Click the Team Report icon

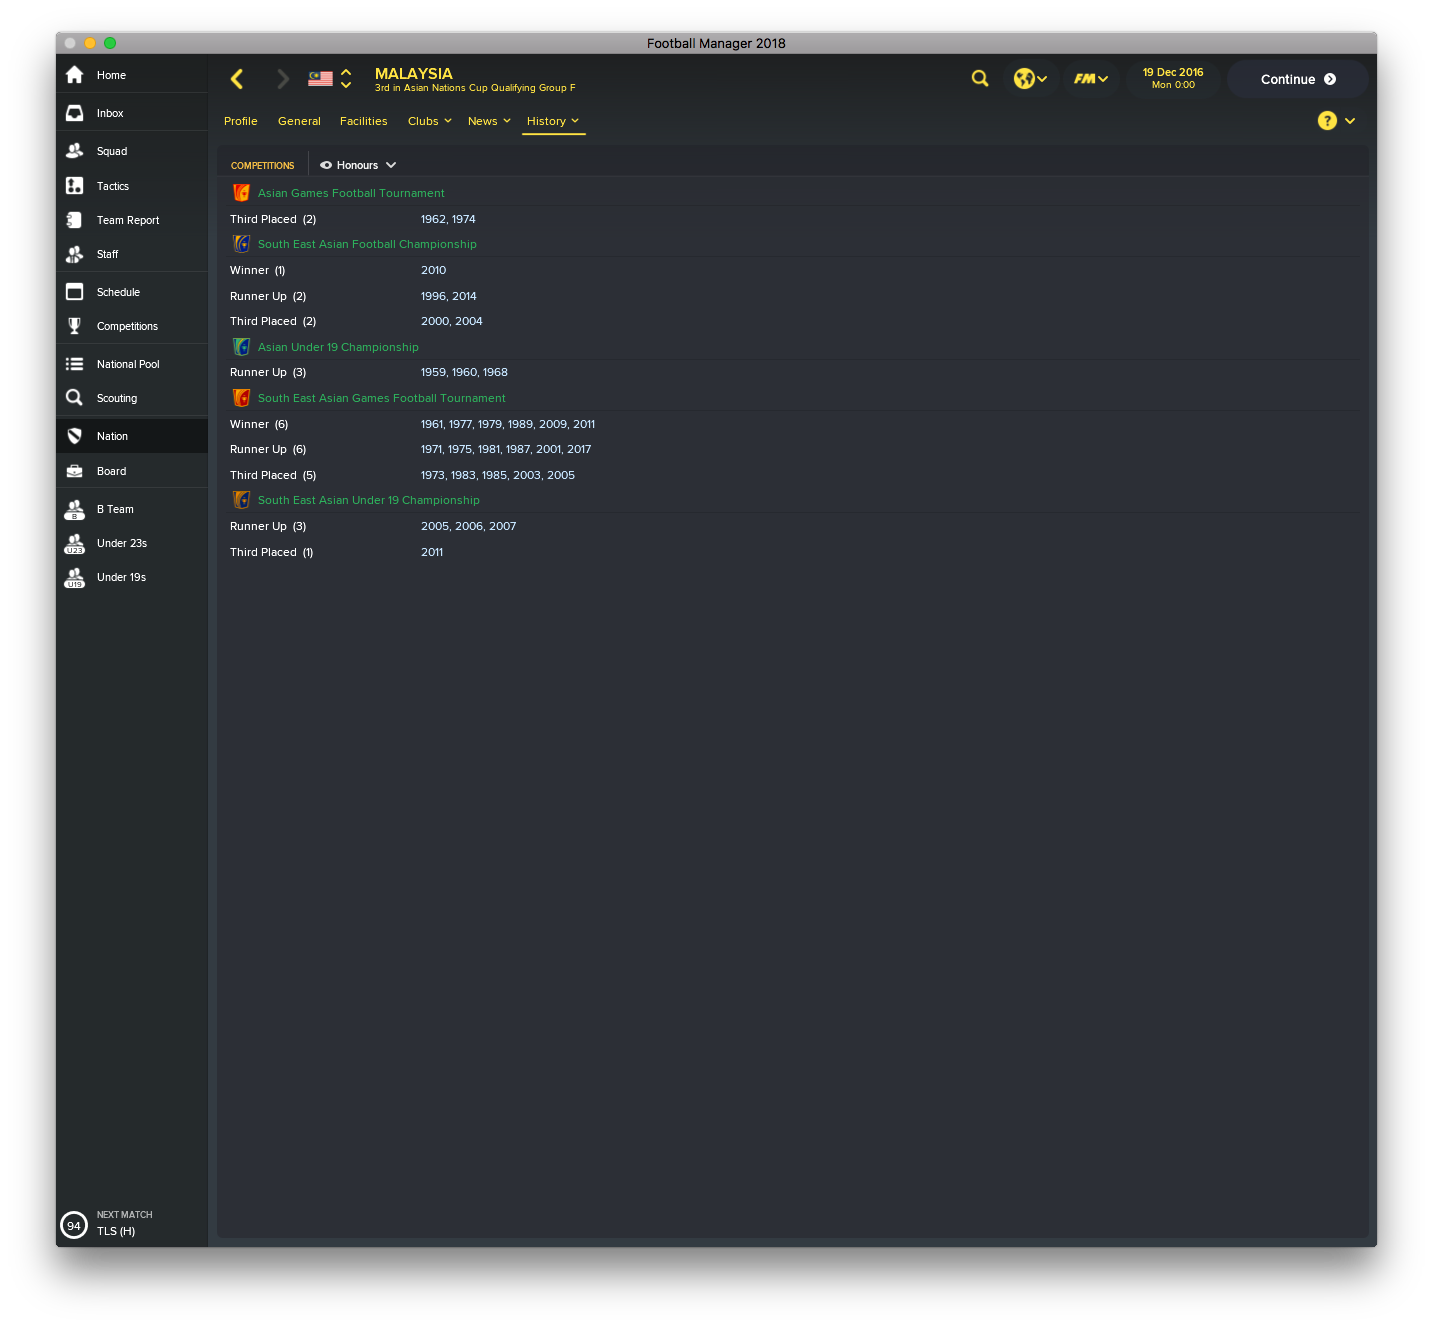(x=74, y=220)
